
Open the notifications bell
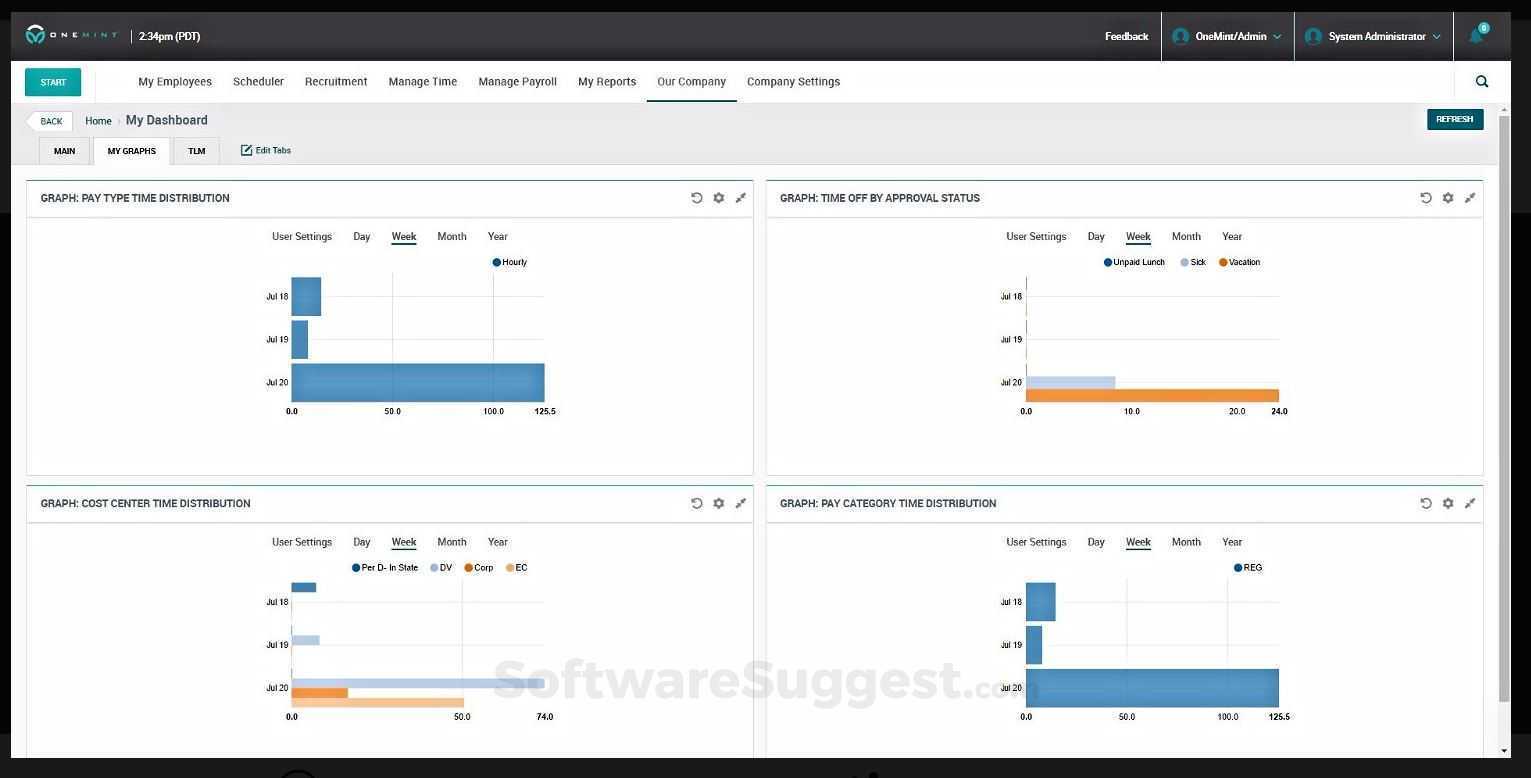(x=1477, y=35)
